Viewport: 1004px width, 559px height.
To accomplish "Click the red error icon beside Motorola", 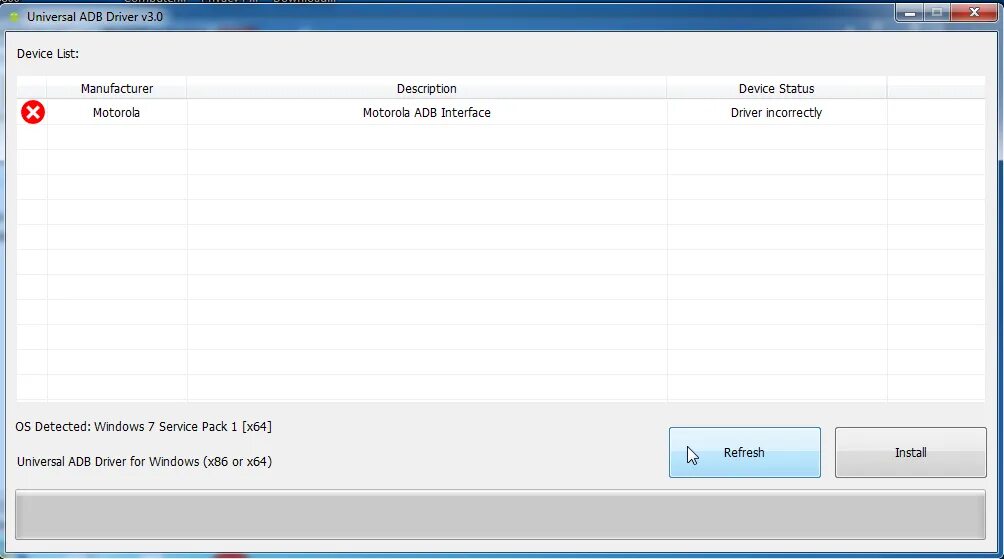I will [x=33, y=112].
